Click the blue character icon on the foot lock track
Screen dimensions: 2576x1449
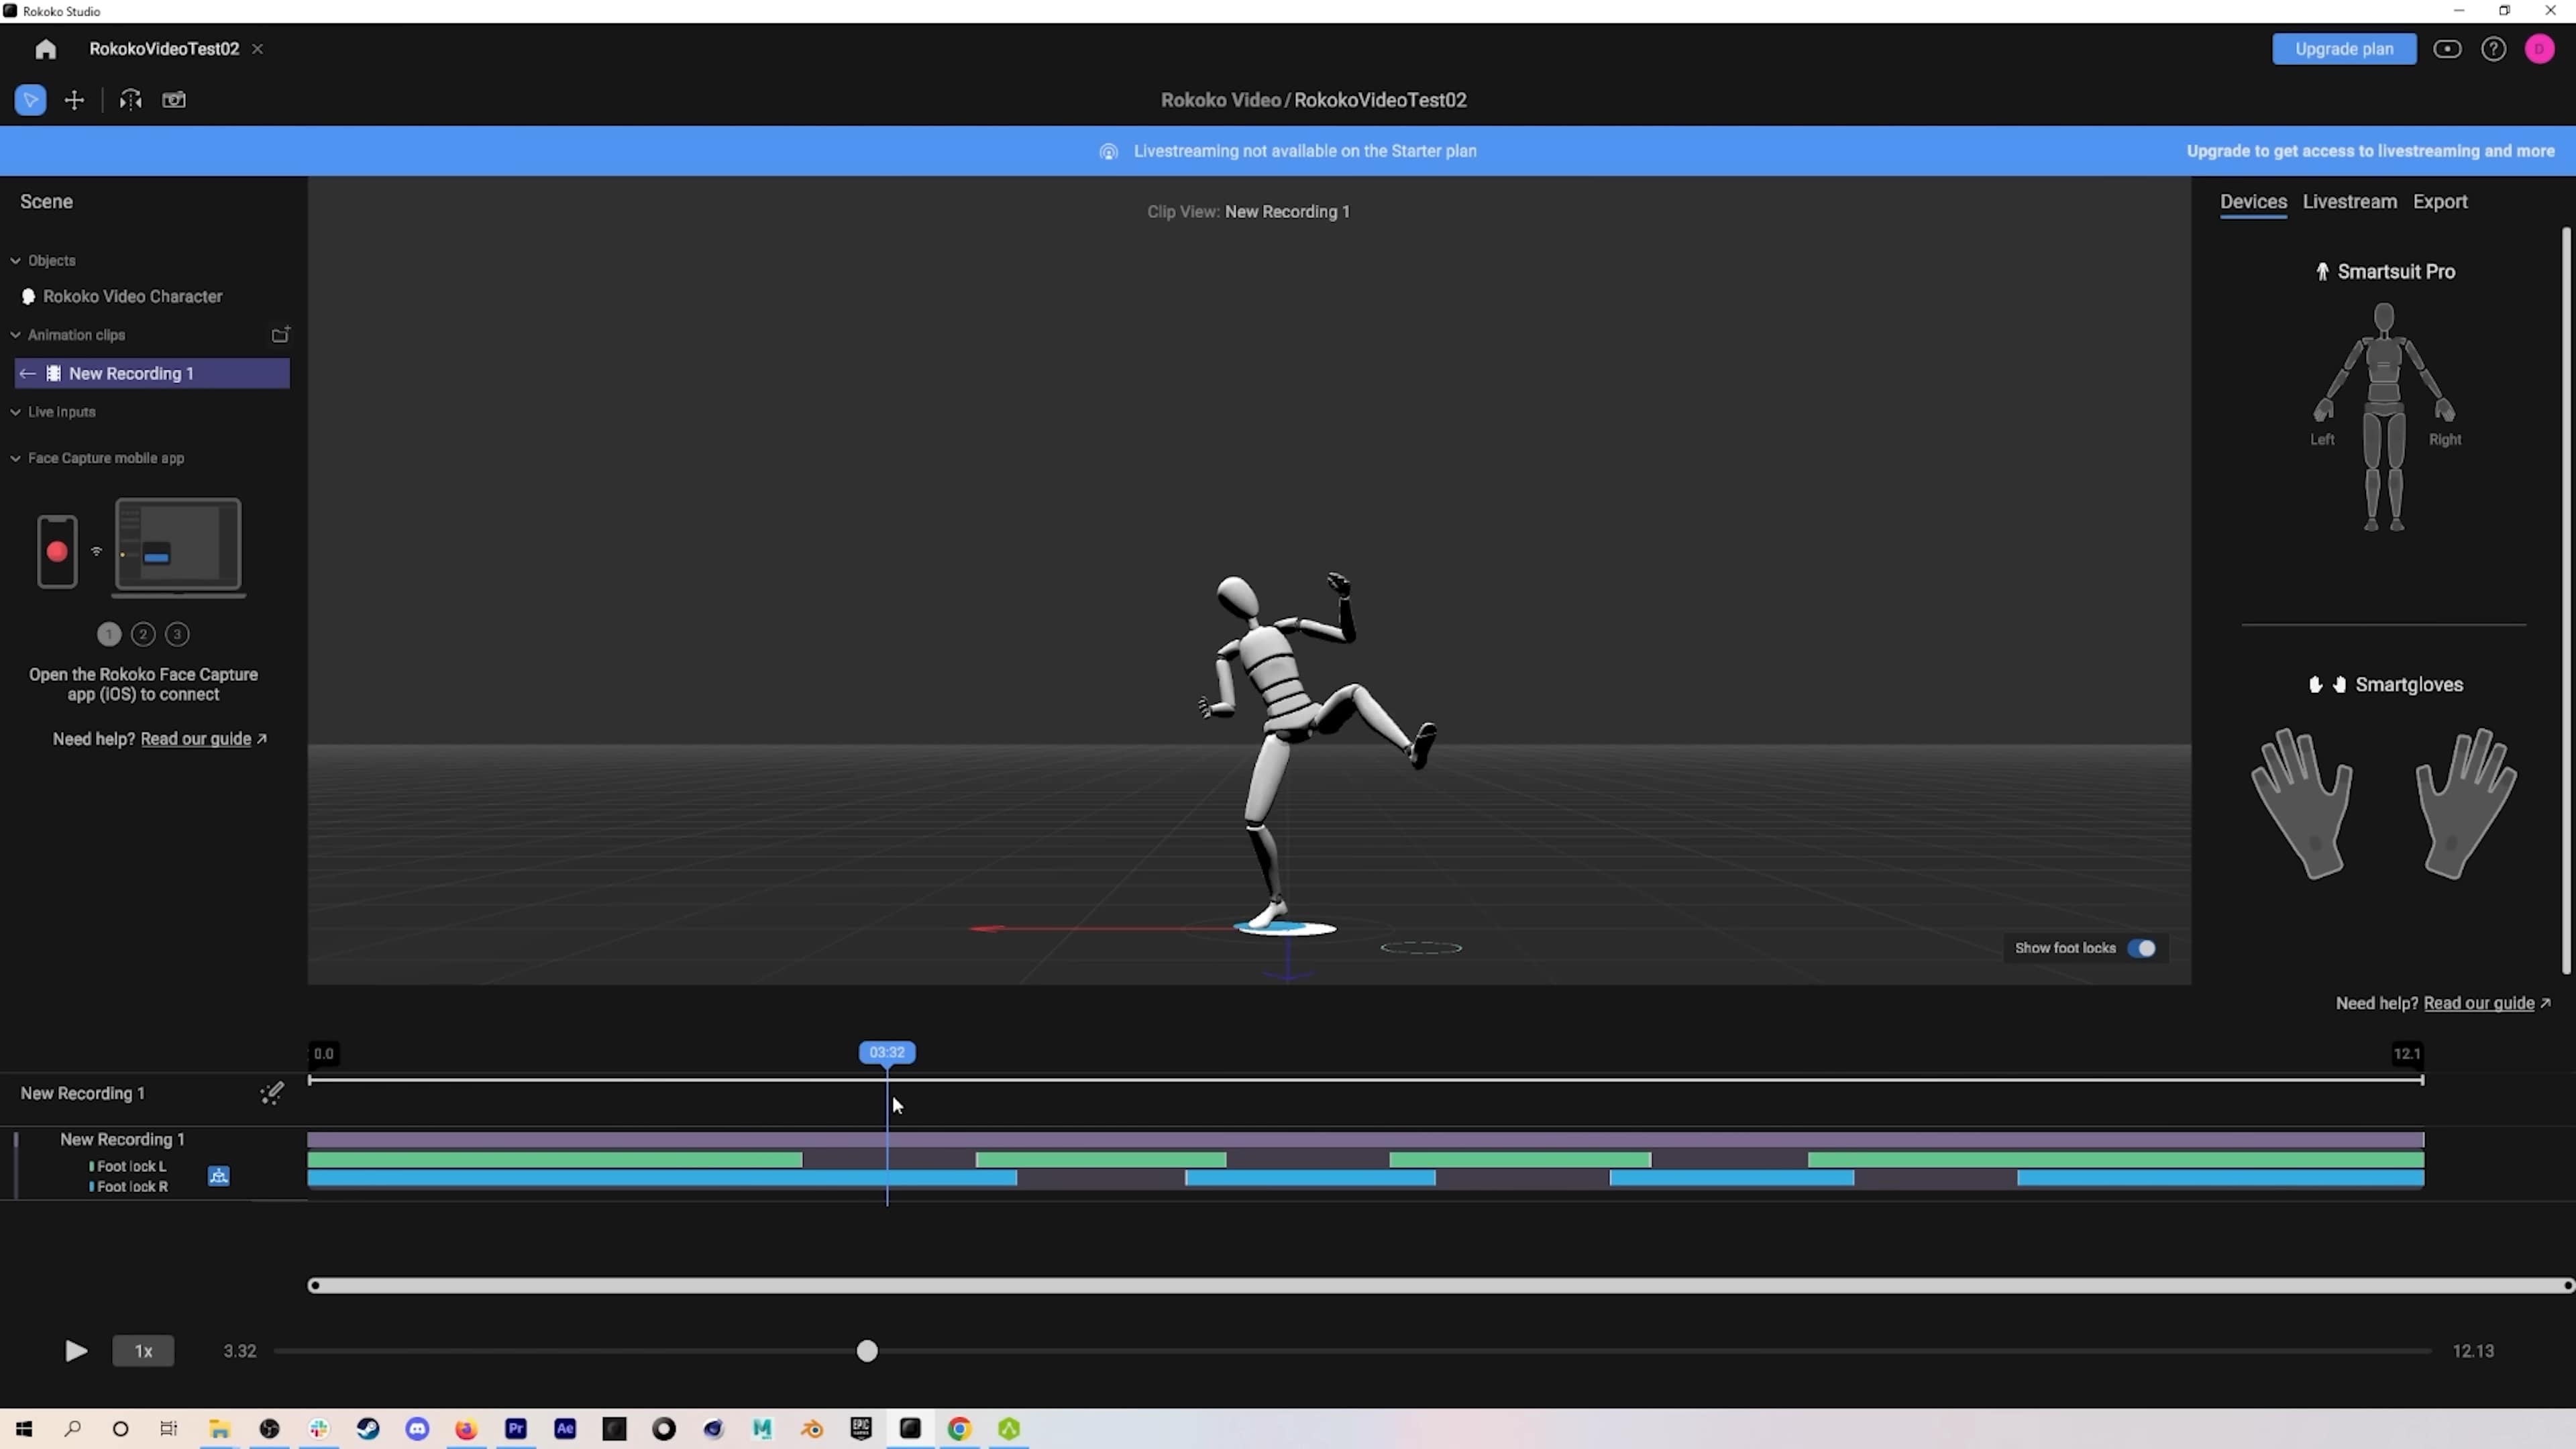pos(219,1177)
